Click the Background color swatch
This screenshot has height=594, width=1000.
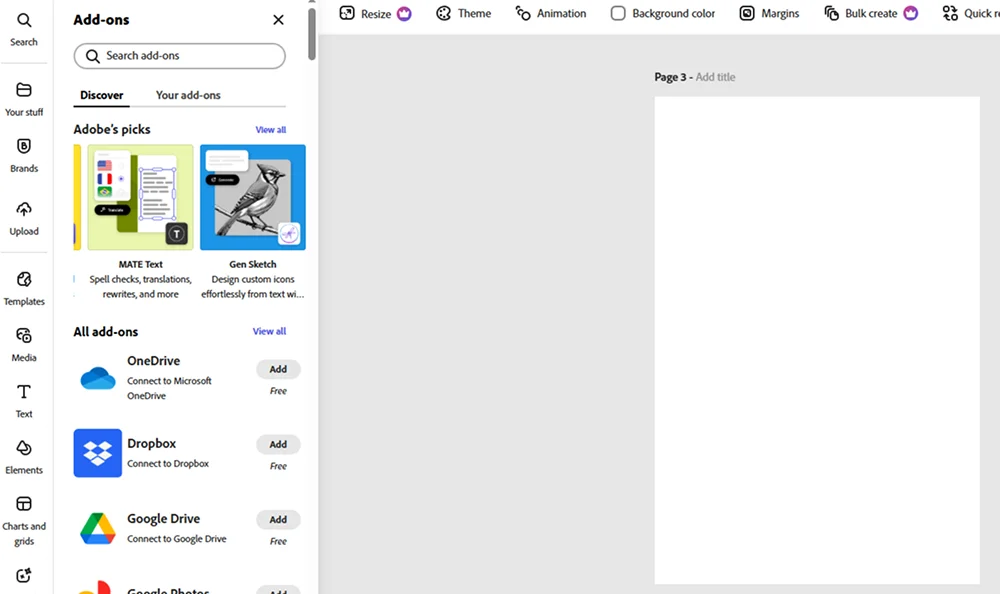click(618, 13)
